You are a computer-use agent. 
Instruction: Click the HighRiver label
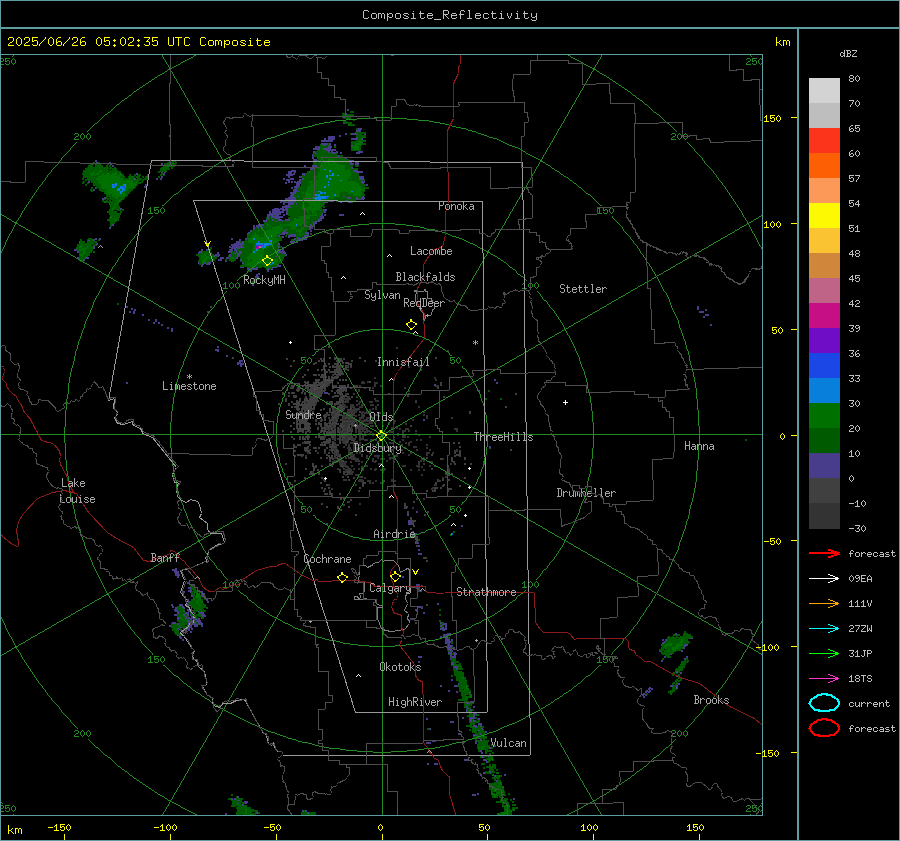pyautogui.click(x=415, y=702)
